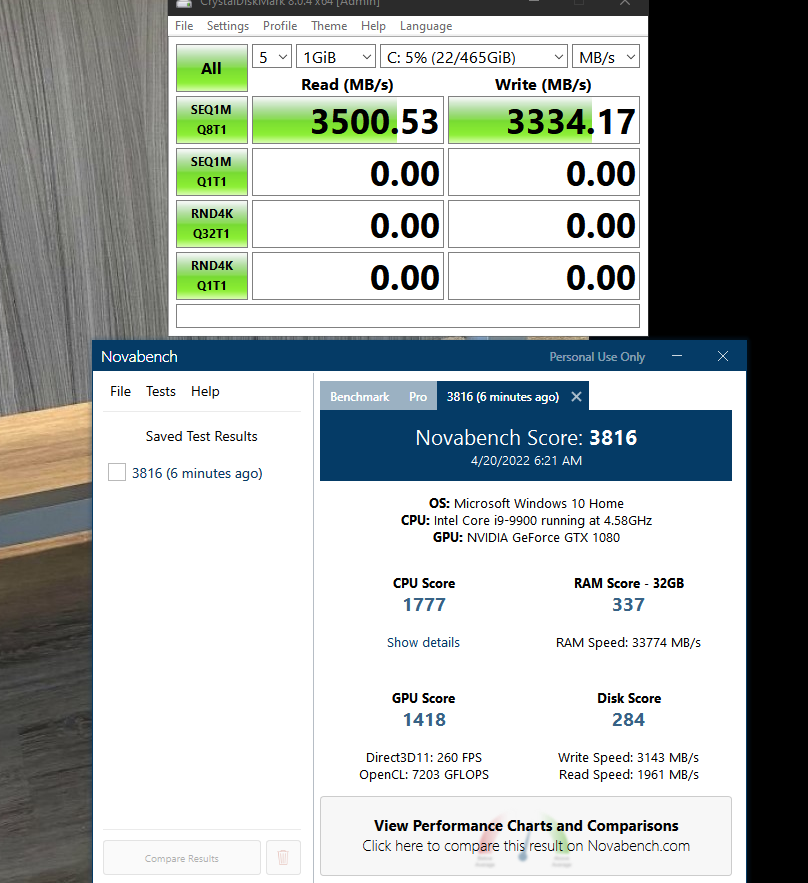Click the empty comment field in CrystalDiskMark
The height and width of the screenshot is (883, 808).
click(408, 316)
